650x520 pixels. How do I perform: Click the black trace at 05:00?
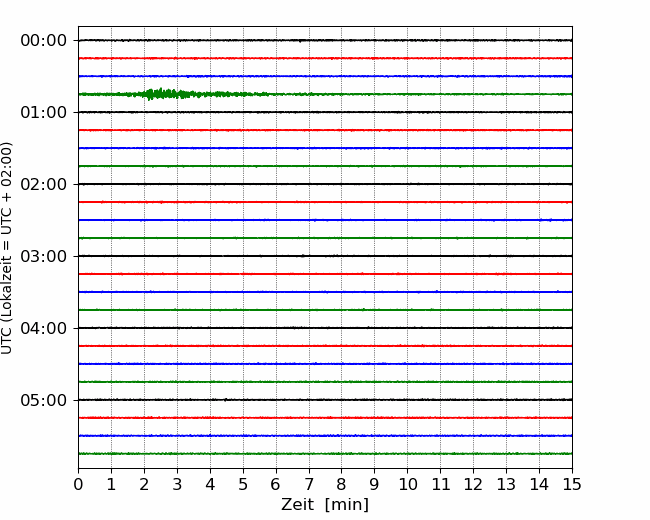pos(325,400)
